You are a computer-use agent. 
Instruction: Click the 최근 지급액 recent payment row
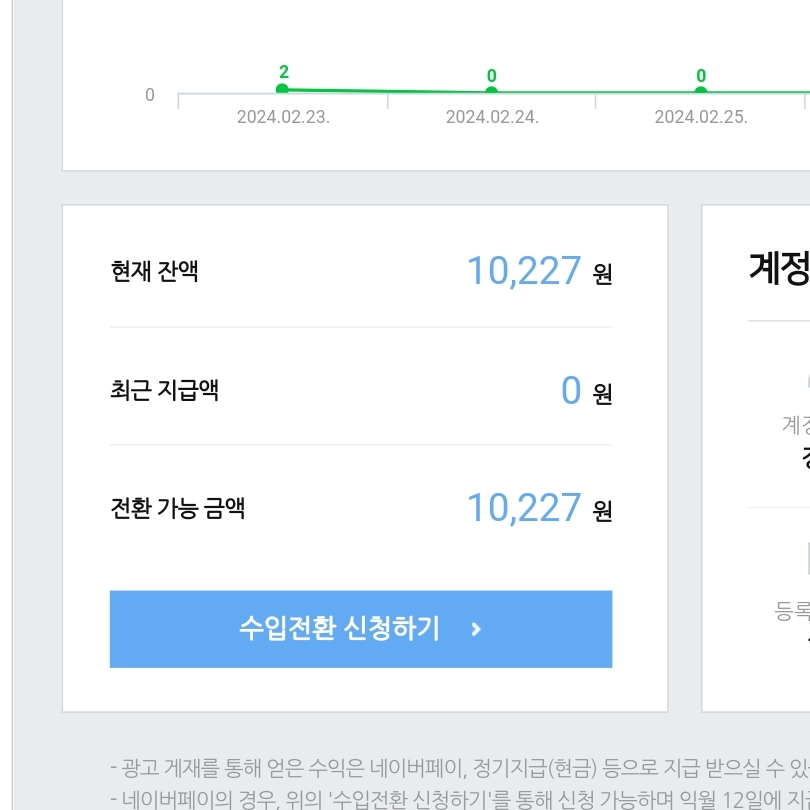(x=155, y=391)
